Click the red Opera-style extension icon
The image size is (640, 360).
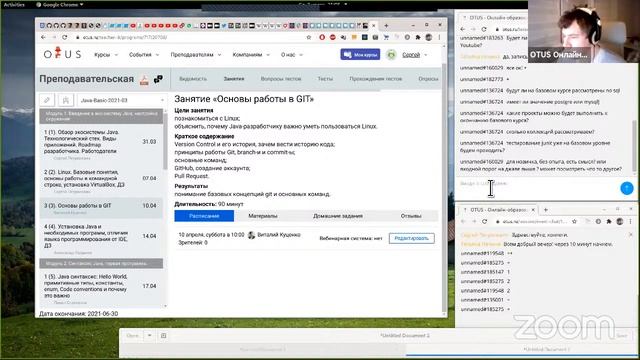(x=322, y=37)
